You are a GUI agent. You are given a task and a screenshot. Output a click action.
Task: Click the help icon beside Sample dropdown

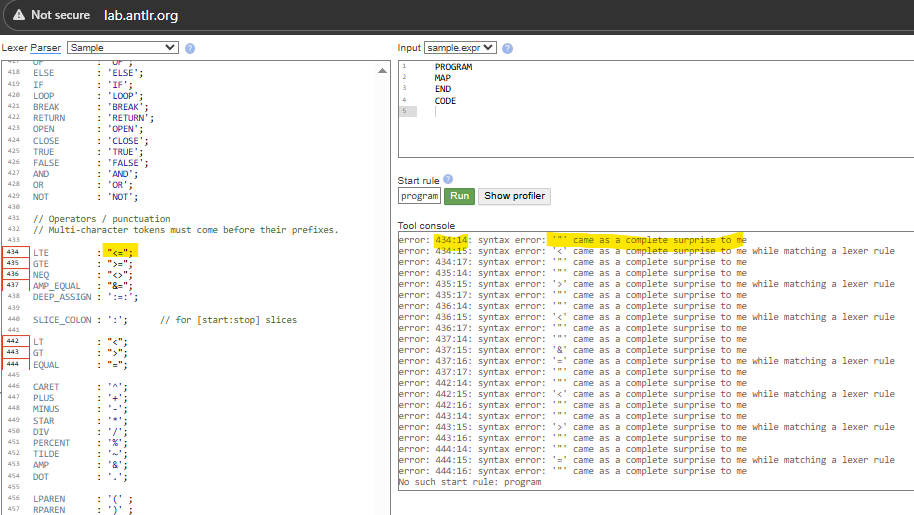190,48
